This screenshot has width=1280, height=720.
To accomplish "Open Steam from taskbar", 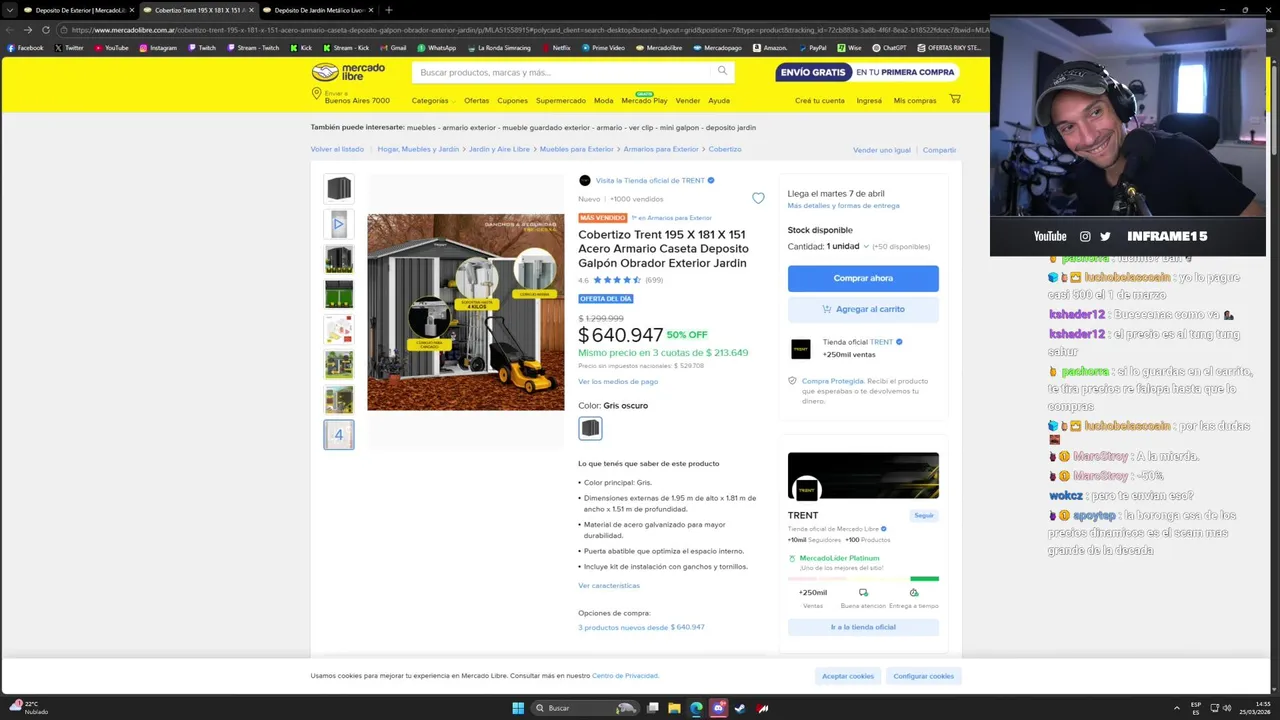I will pyautogui.click(x=741, y=708).
